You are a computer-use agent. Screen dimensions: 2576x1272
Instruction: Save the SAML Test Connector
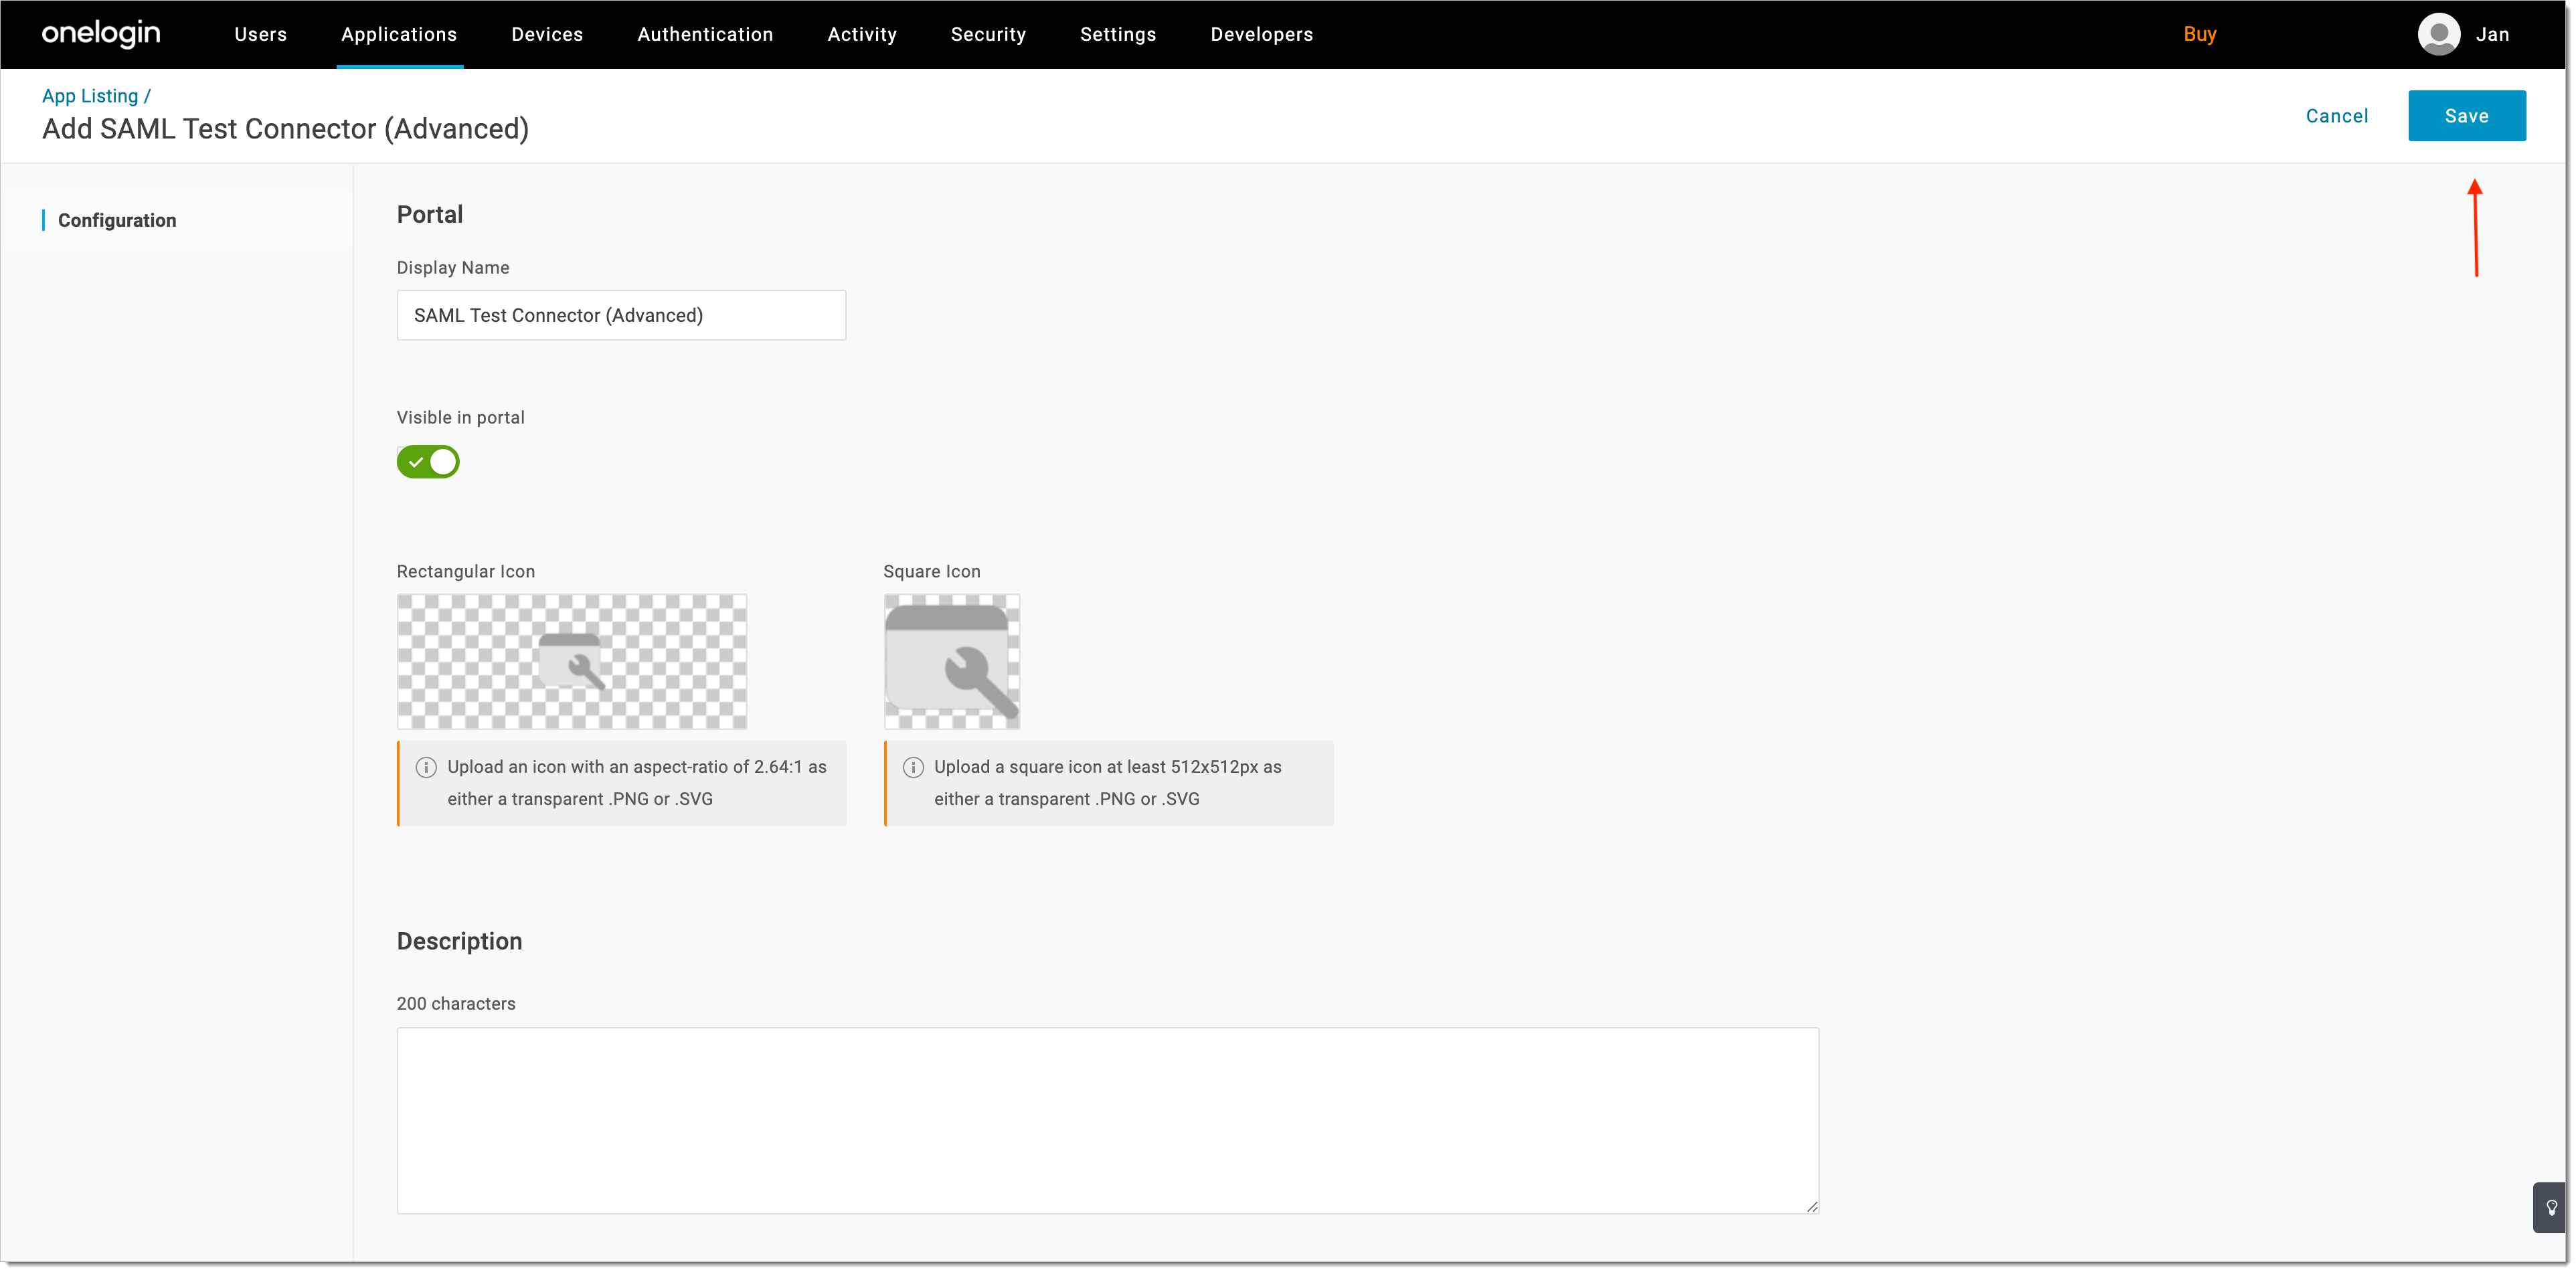pyautogui.click(x=2467, y=115)
